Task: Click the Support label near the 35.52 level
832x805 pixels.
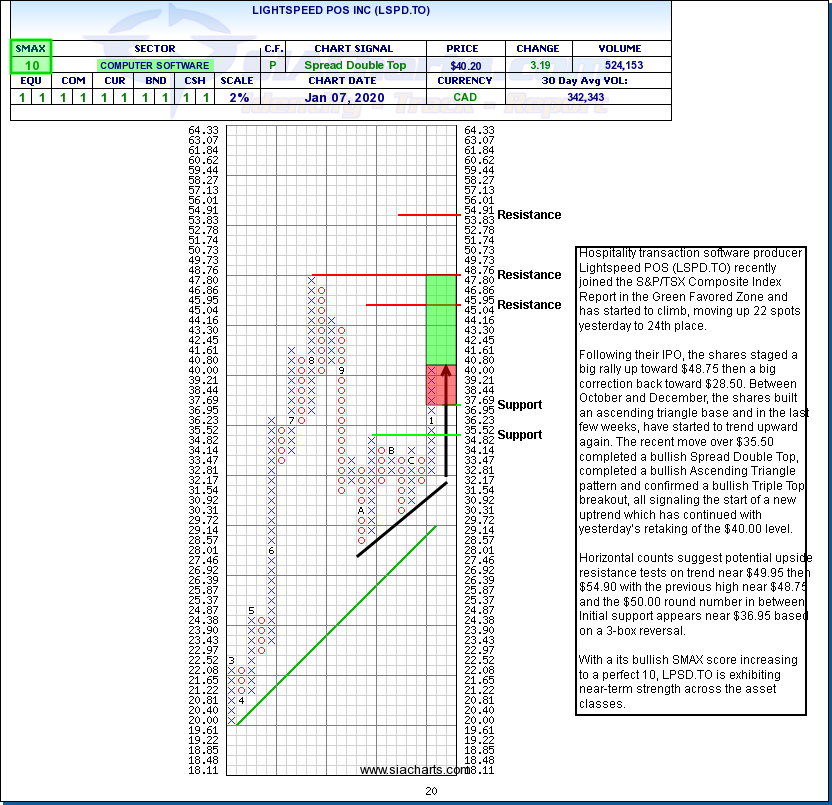Action: 520,435
